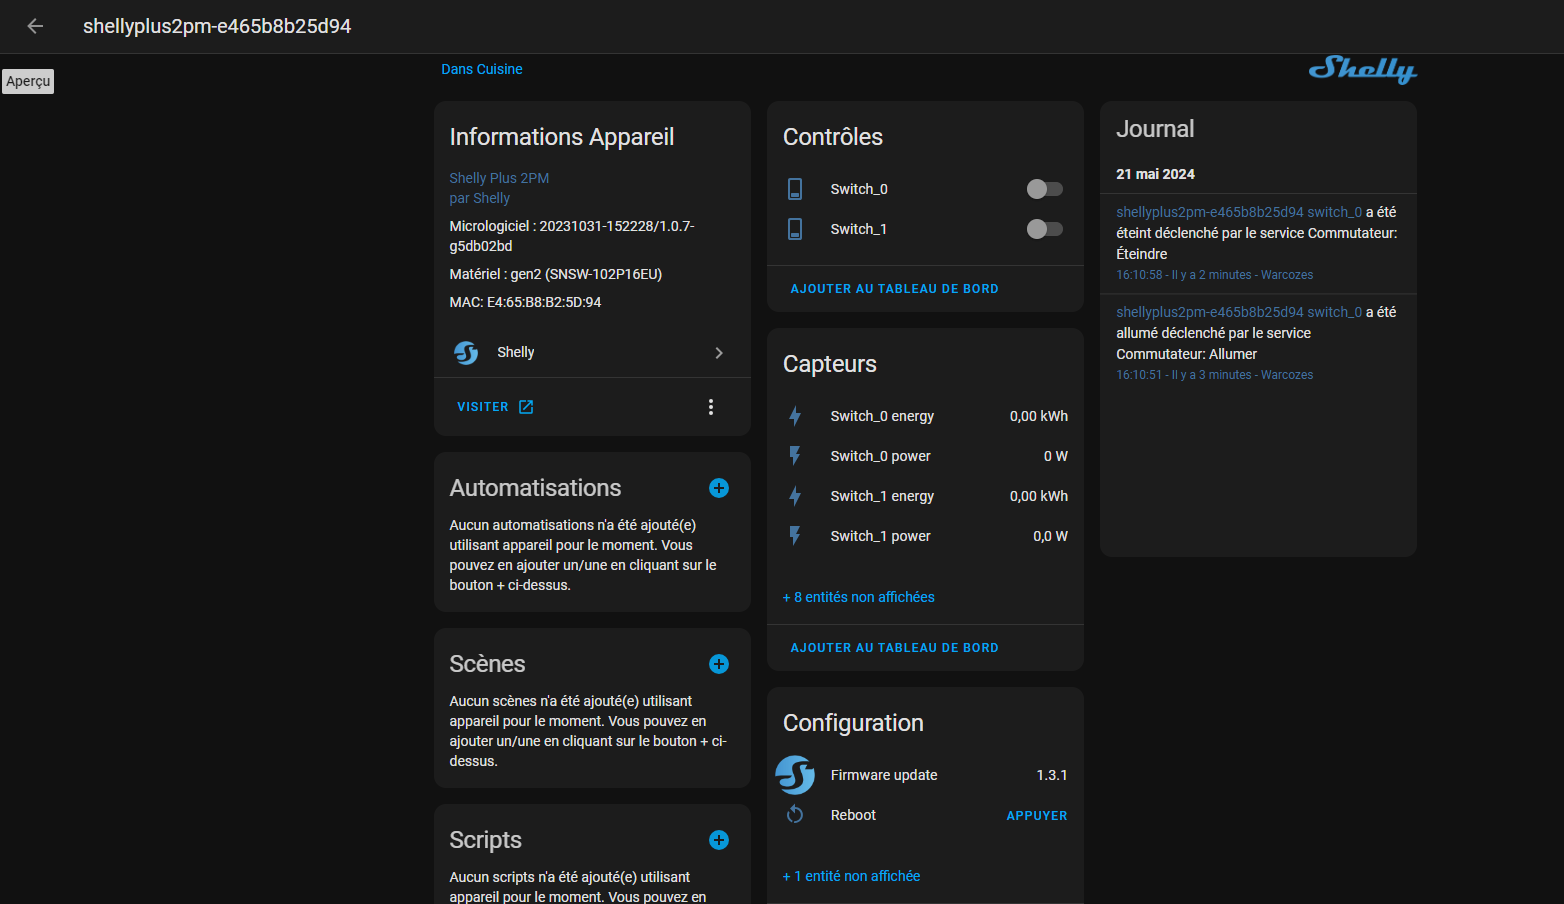Screen dimensions: 1564x904
Task: Click the Shelly integration icon in device info
Action: coord(466,352)
